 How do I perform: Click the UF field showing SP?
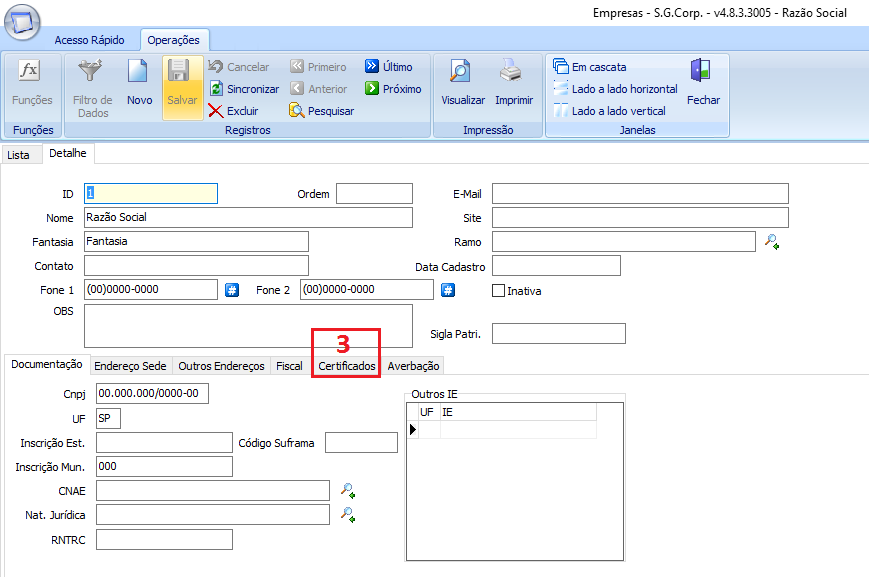click(x=108, y=418)
